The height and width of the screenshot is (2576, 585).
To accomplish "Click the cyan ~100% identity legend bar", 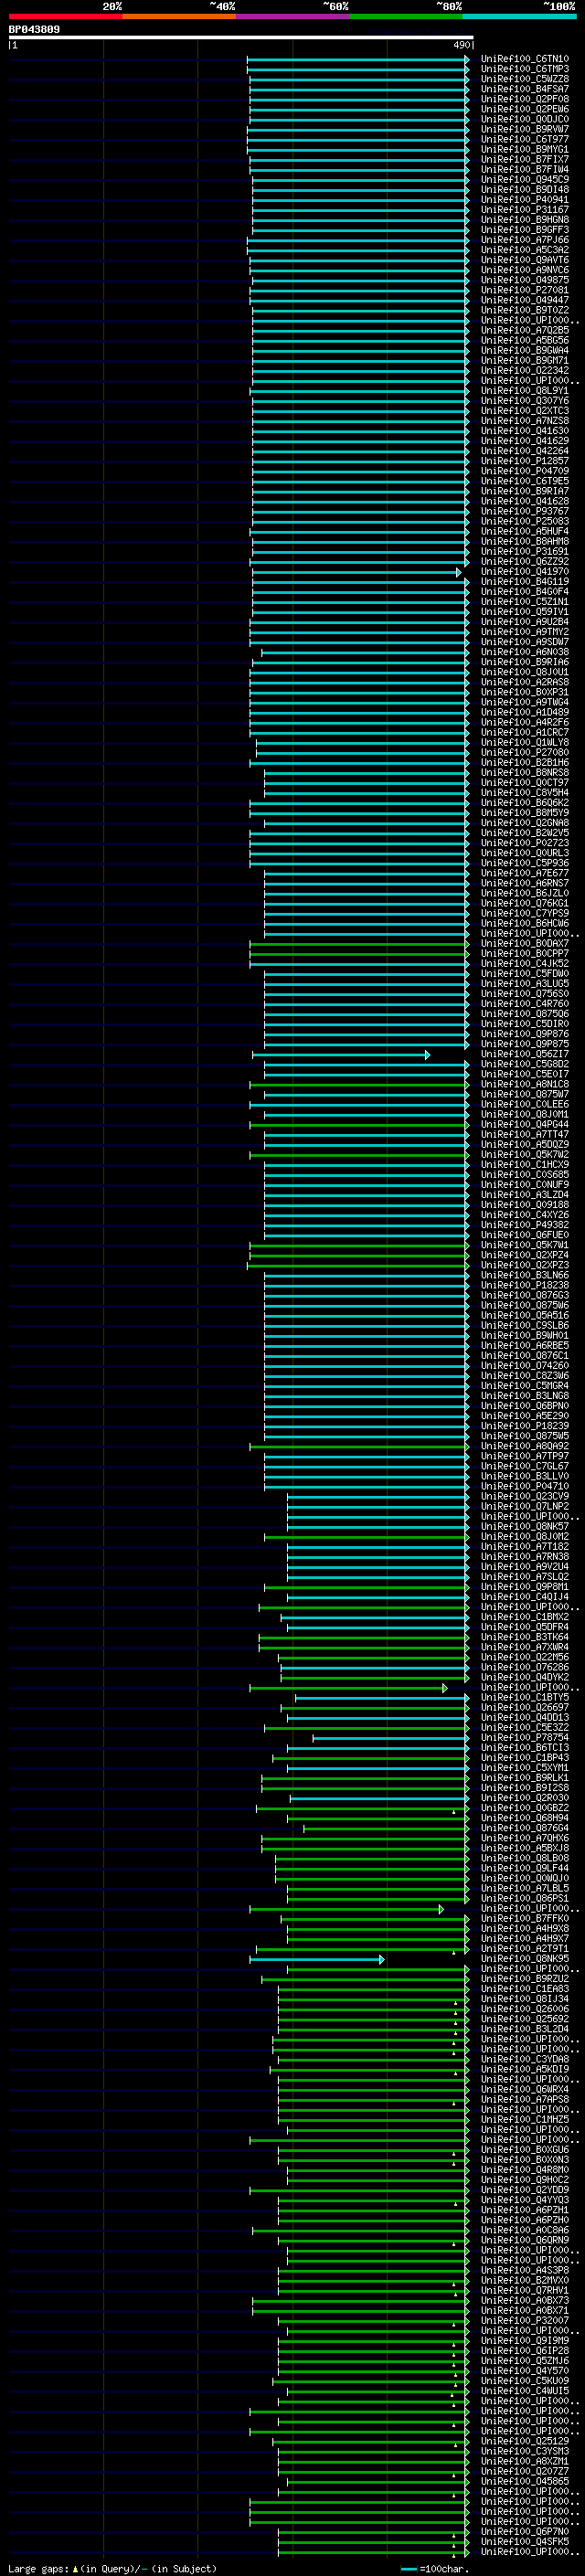I will (520, 16).
